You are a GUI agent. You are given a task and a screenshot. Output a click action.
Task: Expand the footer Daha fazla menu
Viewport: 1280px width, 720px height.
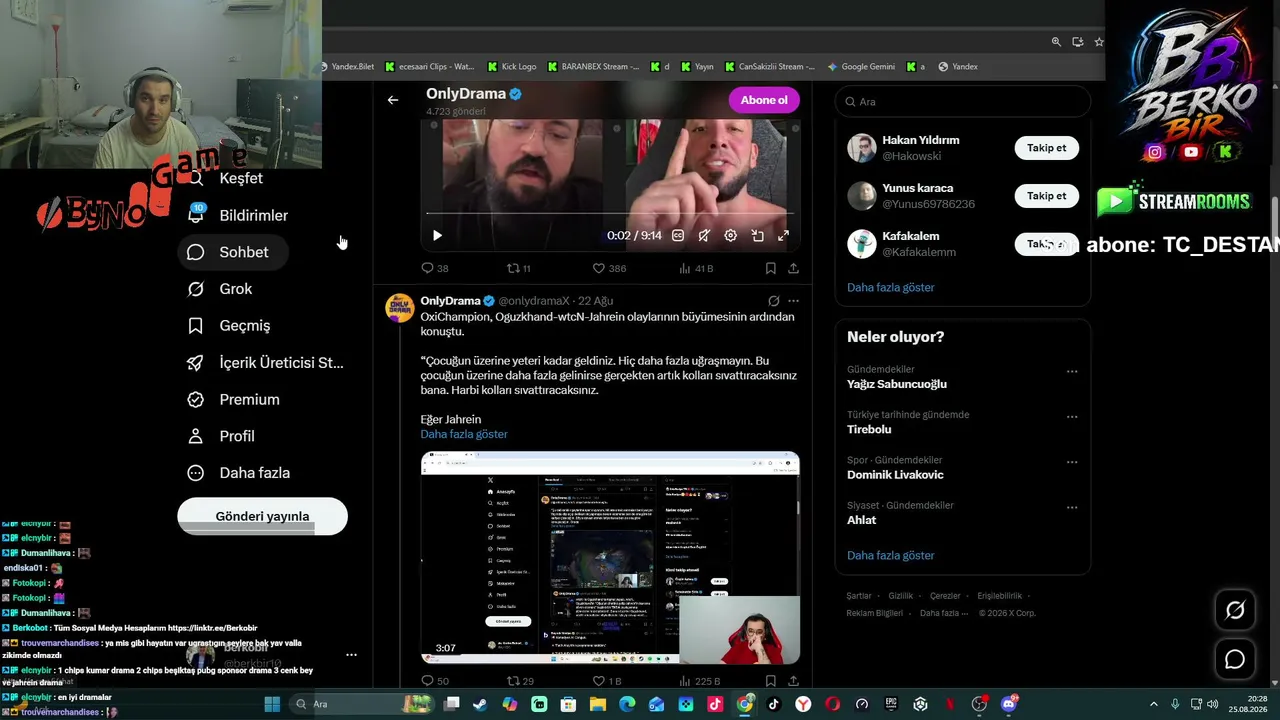[x=944, y=613]
